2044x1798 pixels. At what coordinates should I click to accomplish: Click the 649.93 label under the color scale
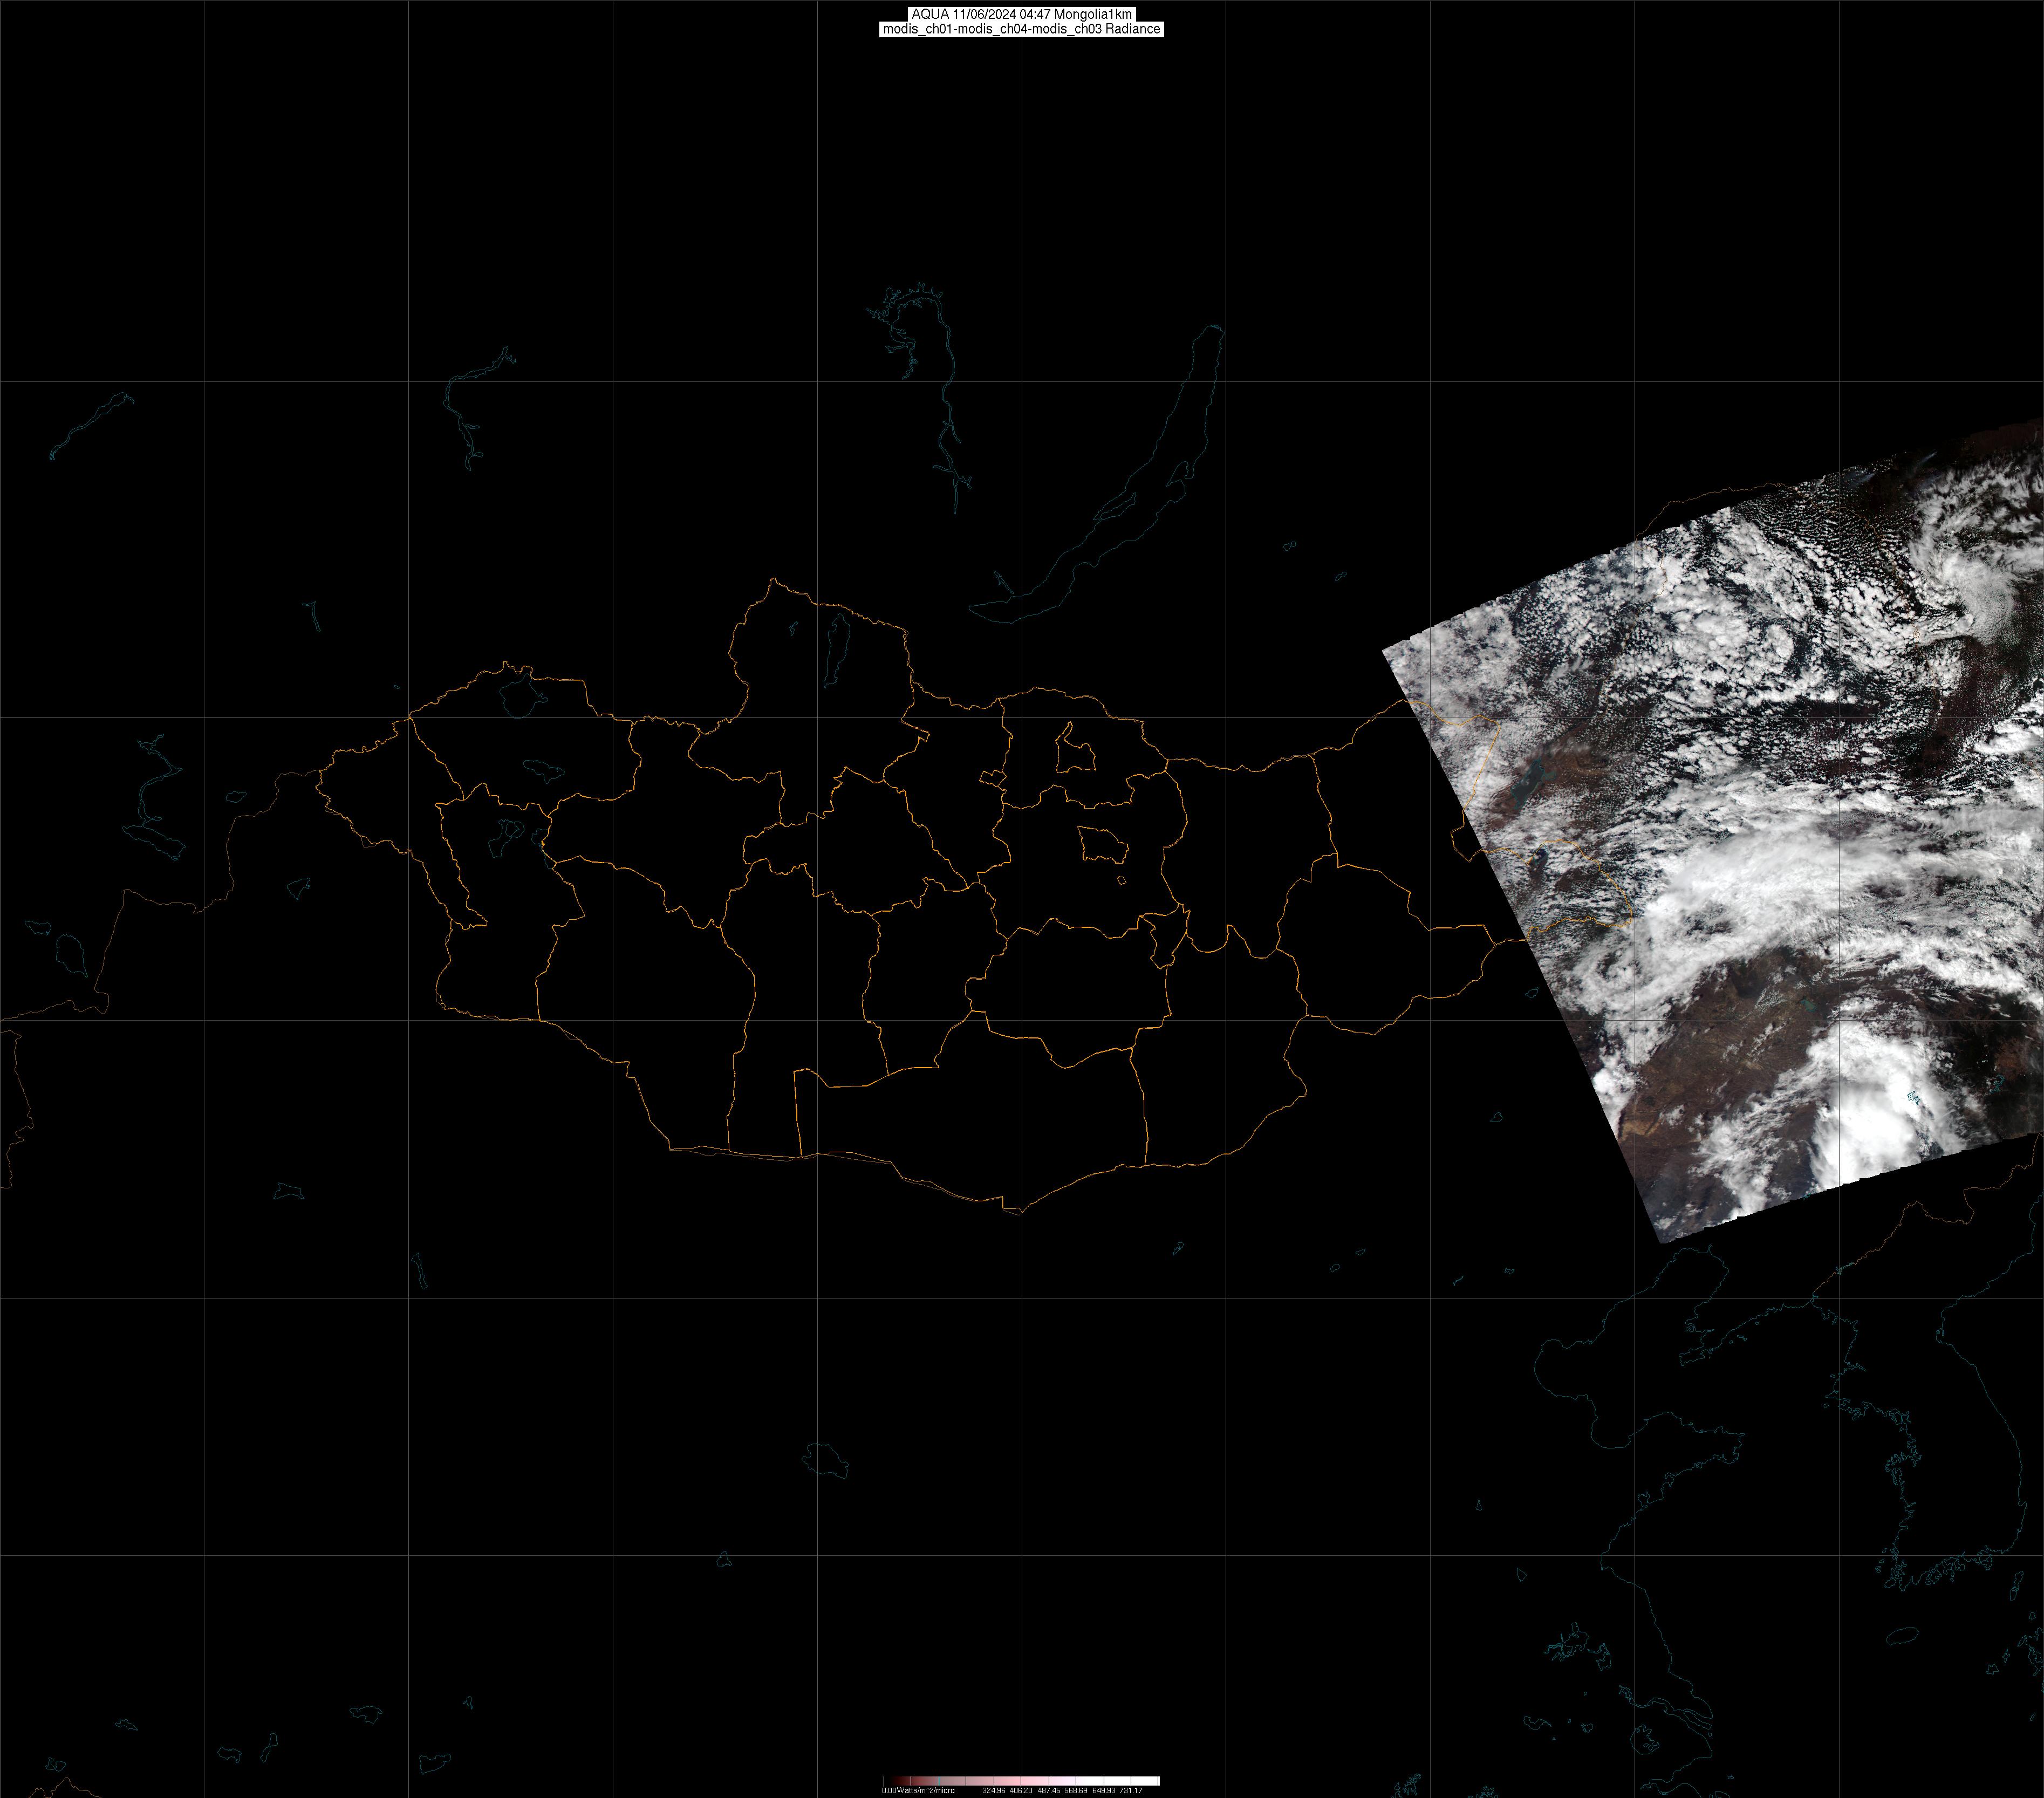[x=1103, y=1790]
